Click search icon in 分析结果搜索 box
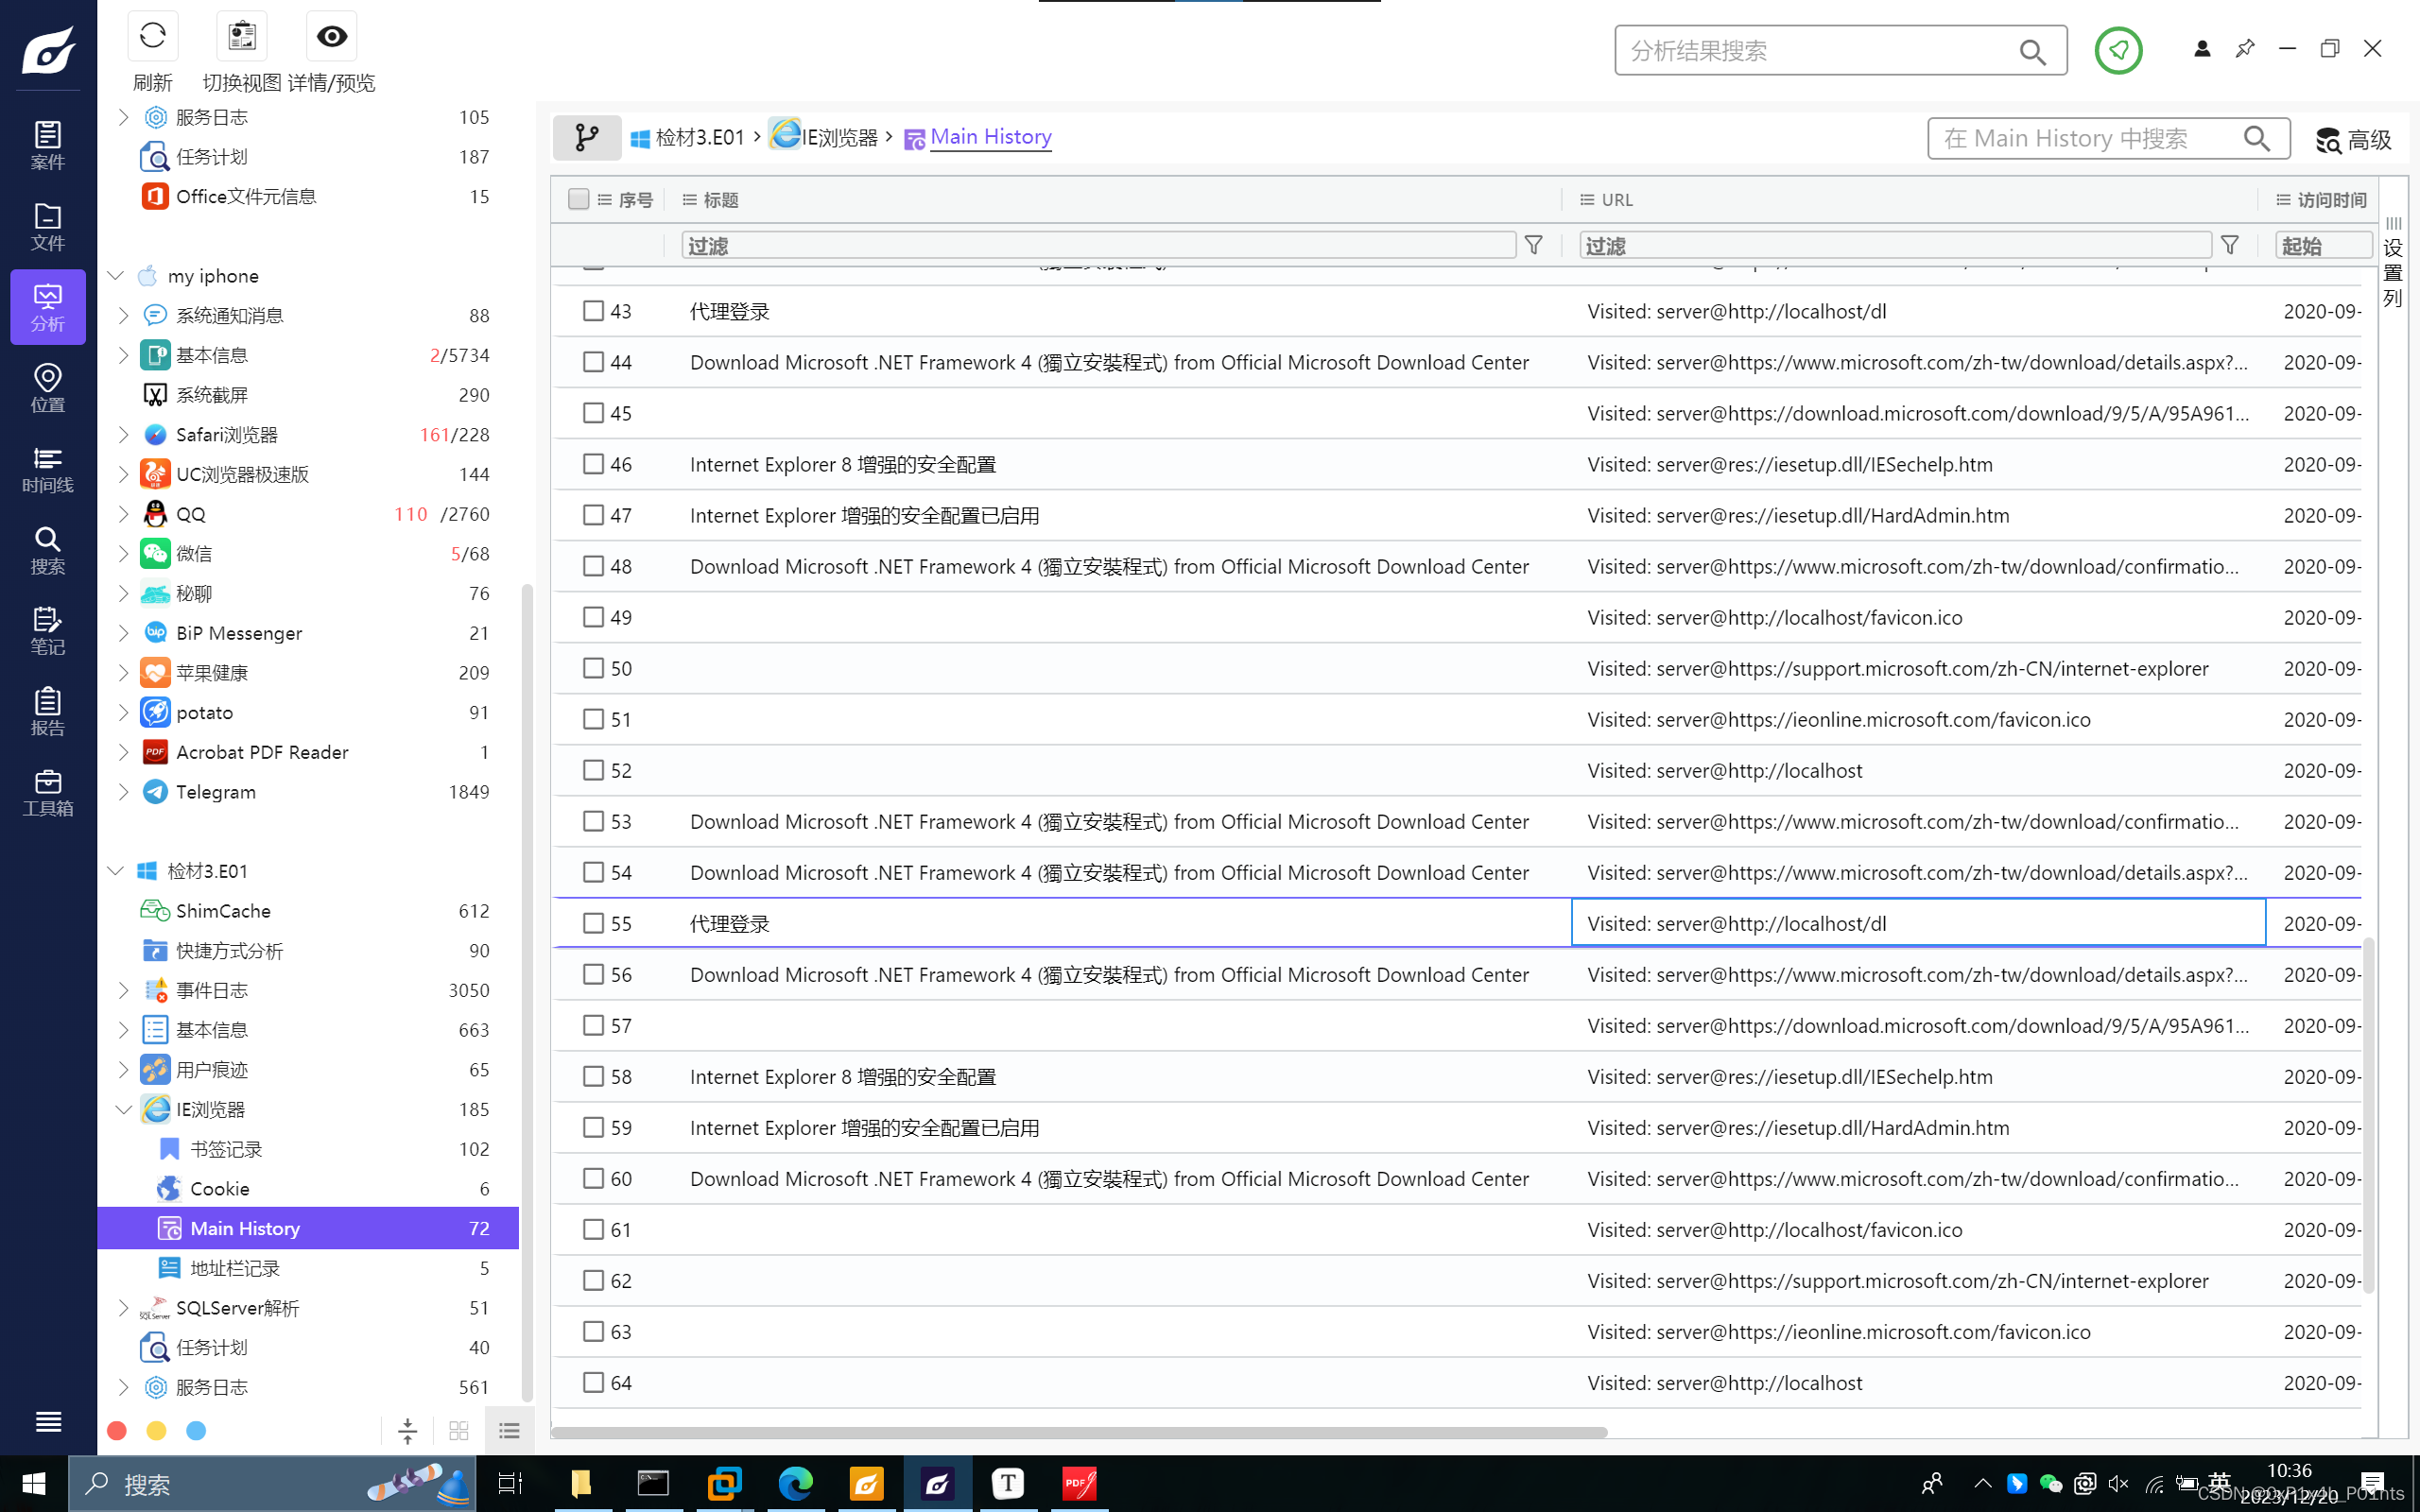Viewport: 2420px width, 1512px height. pyautogui.click(x=2032, y=51)
